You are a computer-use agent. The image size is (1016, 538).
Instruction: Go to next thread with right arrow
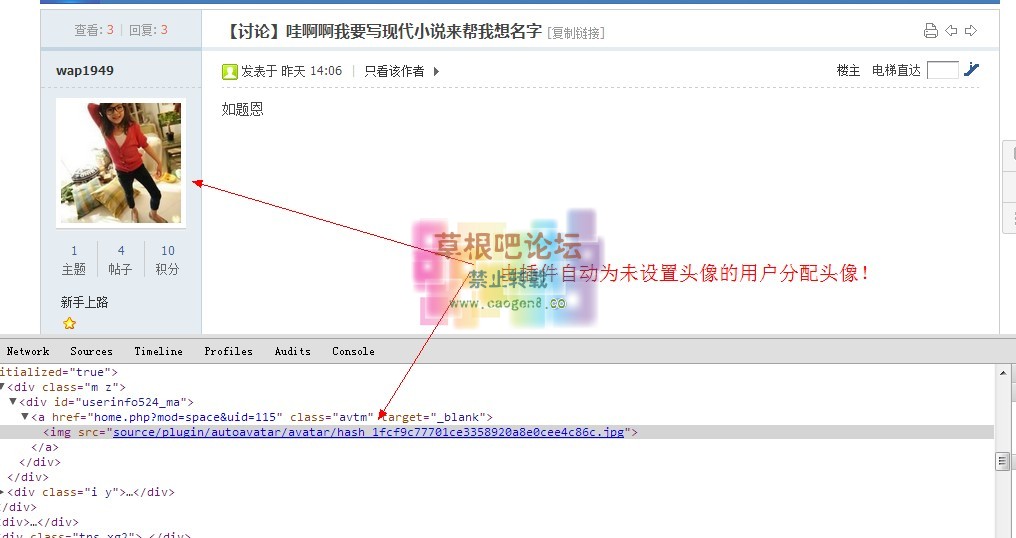tap(970, 31)
